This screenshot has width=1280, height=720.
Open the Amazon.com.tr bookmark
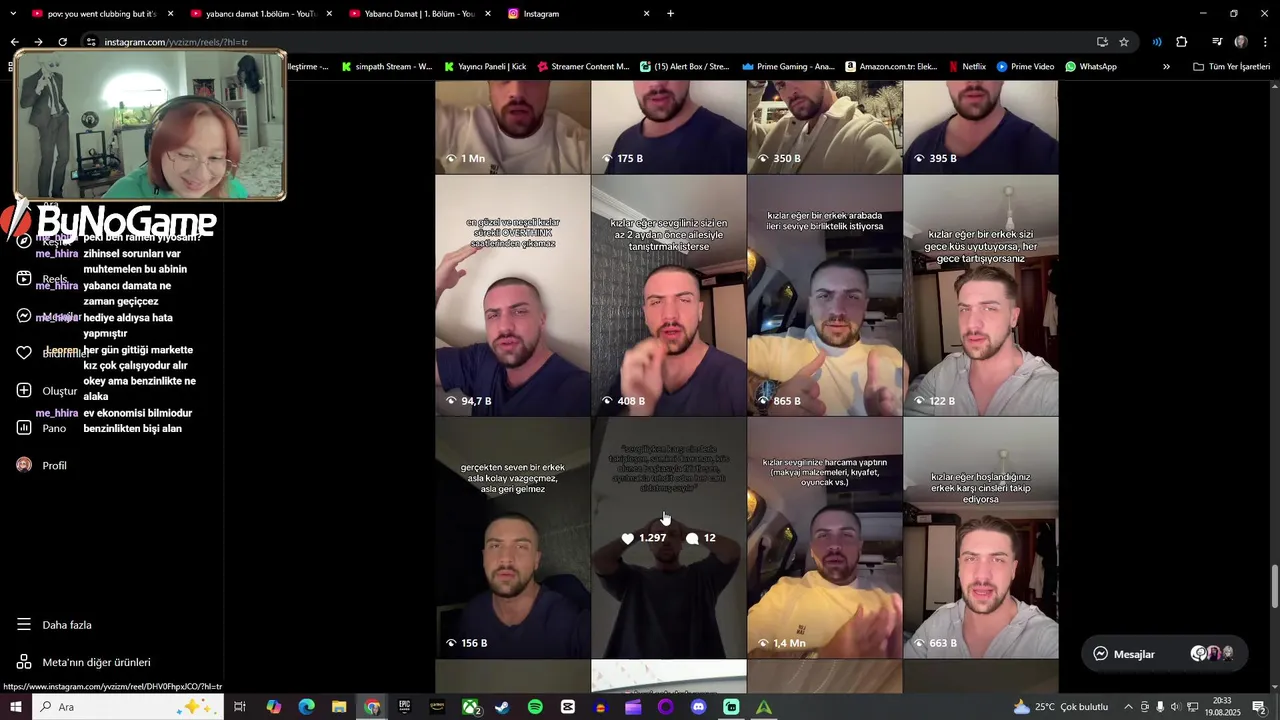pyautogui.click(x=891, y=67)
